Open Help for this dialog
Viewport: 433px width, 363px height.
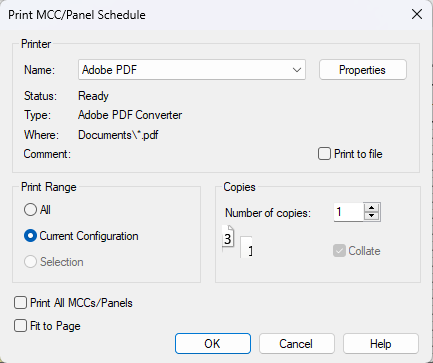[x=381, y=344]
